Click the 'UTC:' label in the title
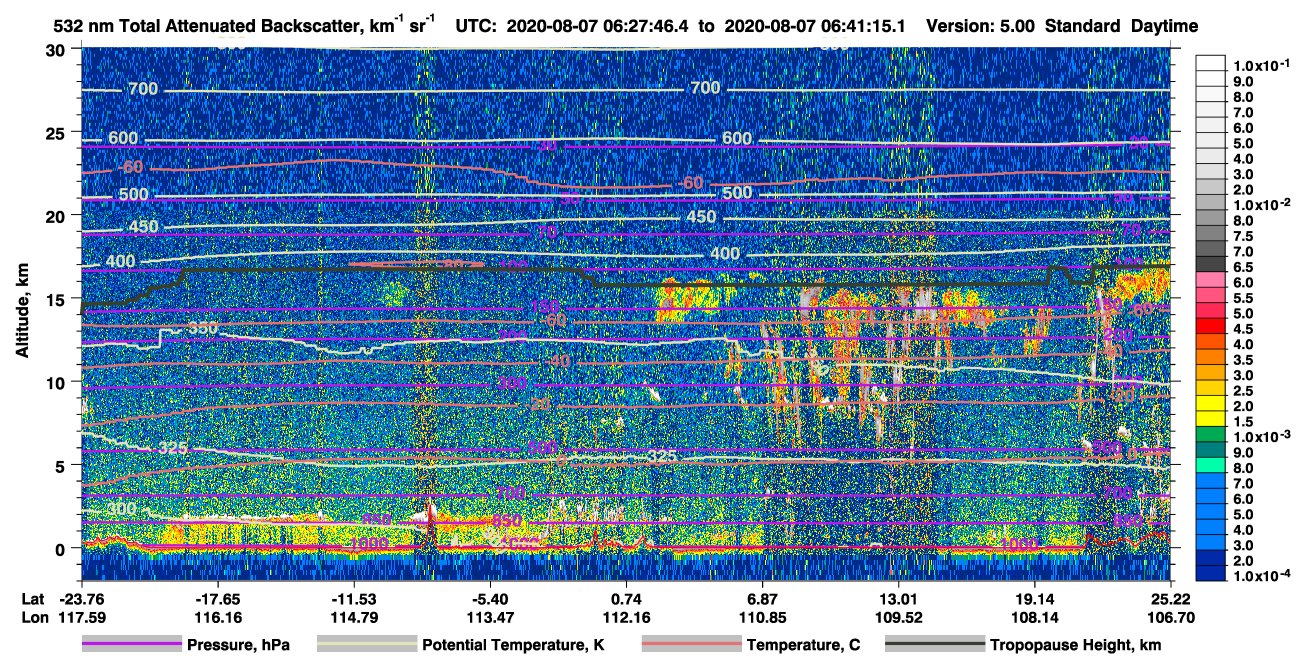 (x=477, y=26)
